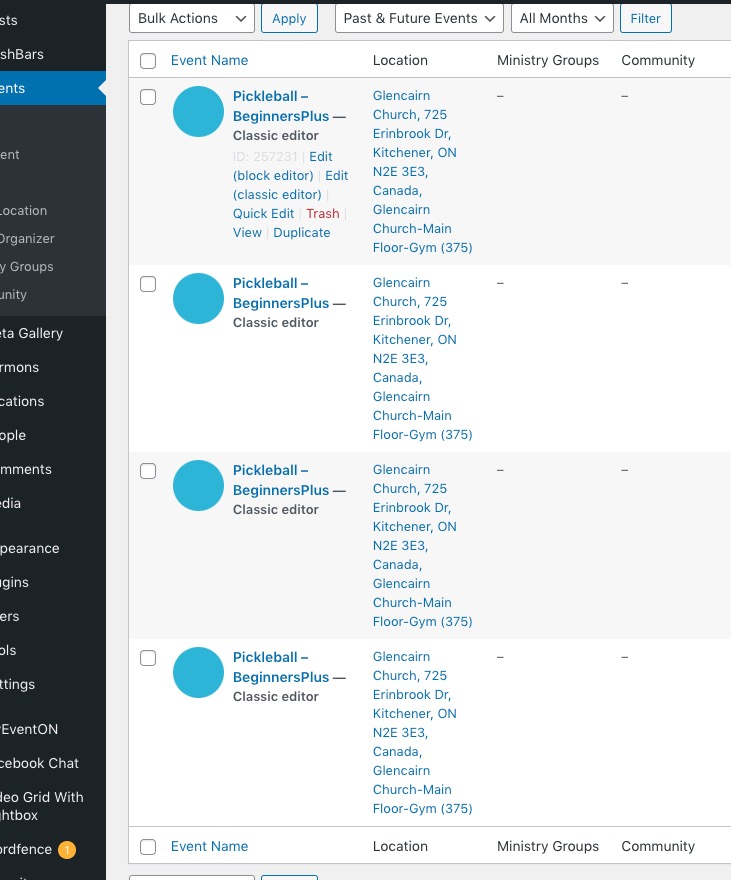Select the third Pickleball event's checkbox

tap(148, 471)
